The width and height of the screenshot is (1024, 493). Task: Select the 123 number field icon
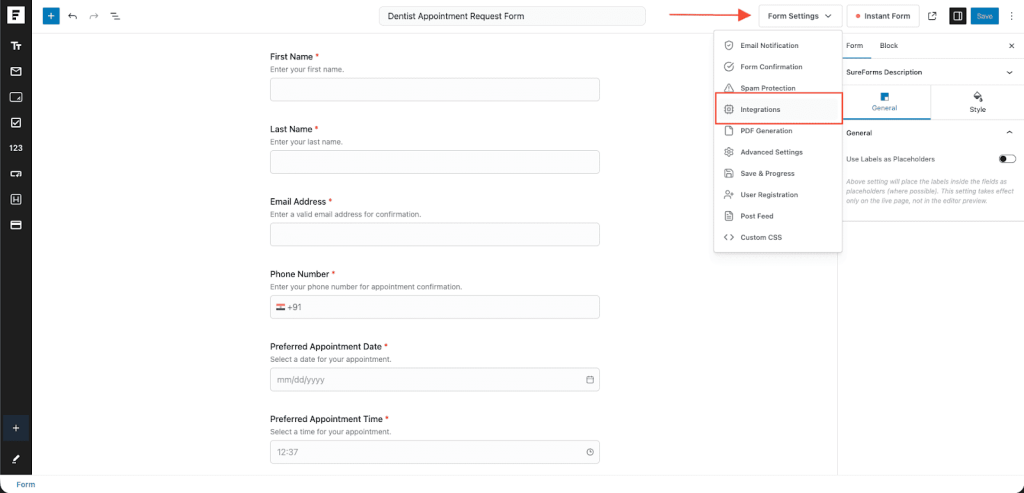click(x=16, y=148)
